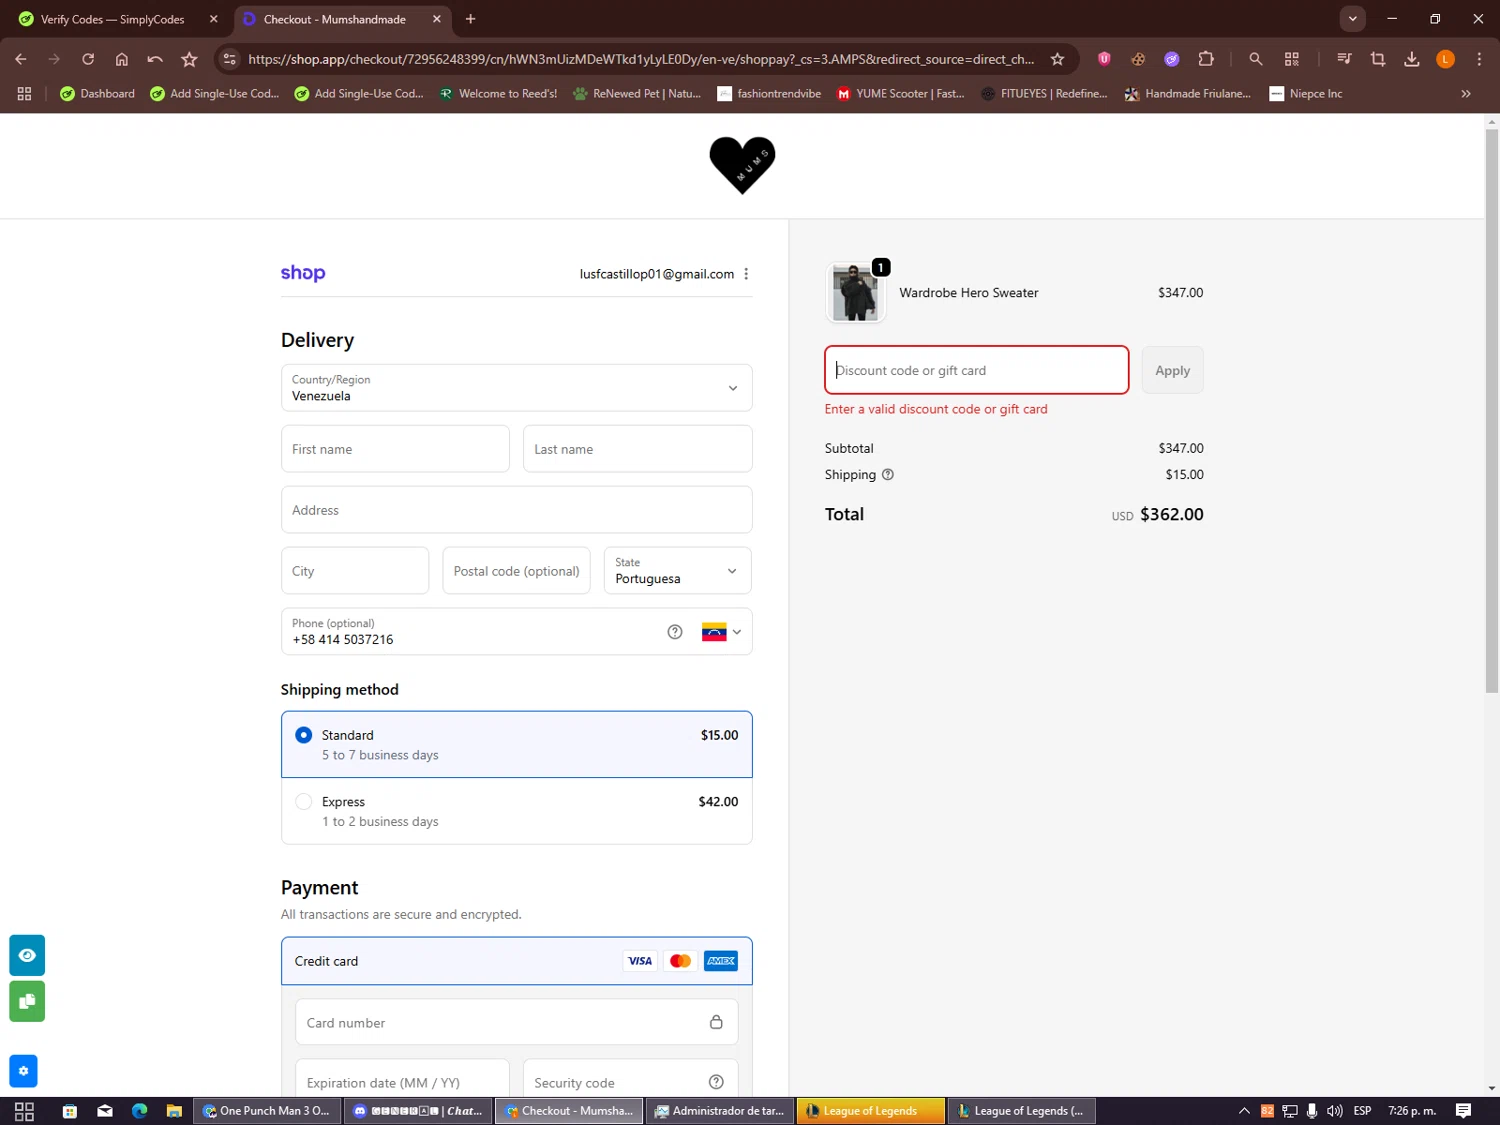Select Standard shipping method

click(516, 744)
